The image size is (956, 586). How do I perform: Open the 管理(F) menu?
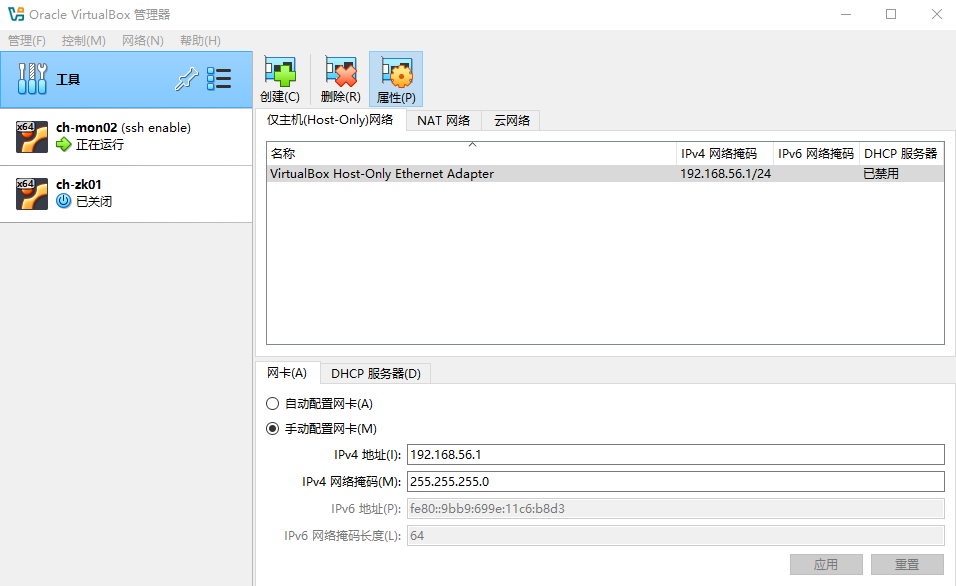27,41
